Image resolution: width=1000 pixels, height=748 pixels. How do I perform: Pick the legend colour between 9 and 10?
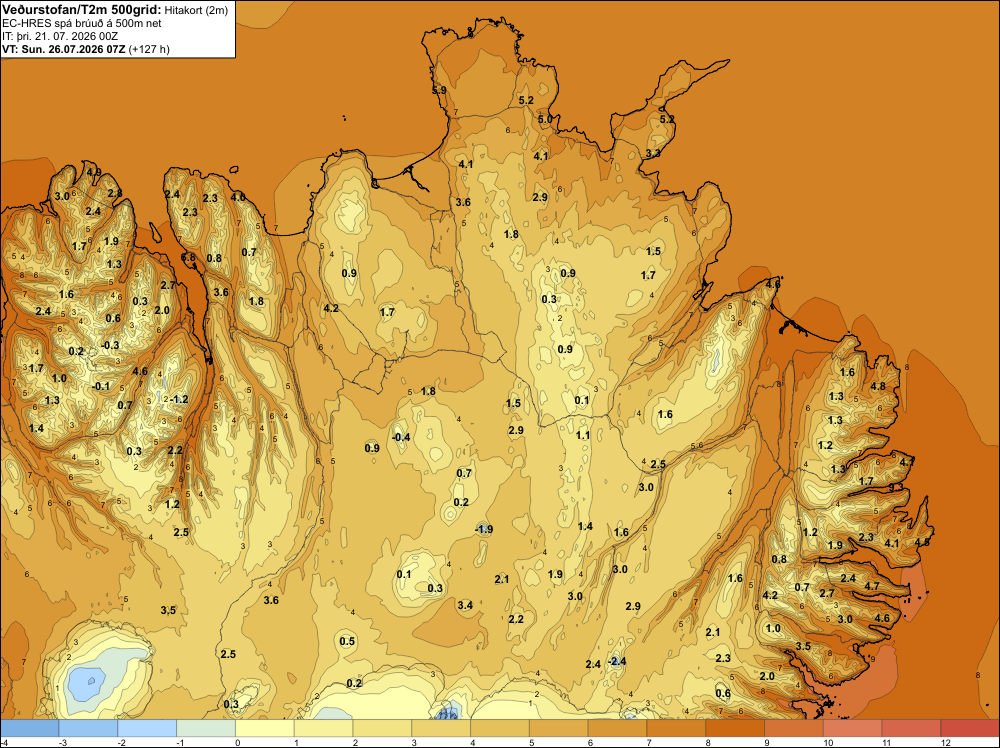[x=794, y=728]
